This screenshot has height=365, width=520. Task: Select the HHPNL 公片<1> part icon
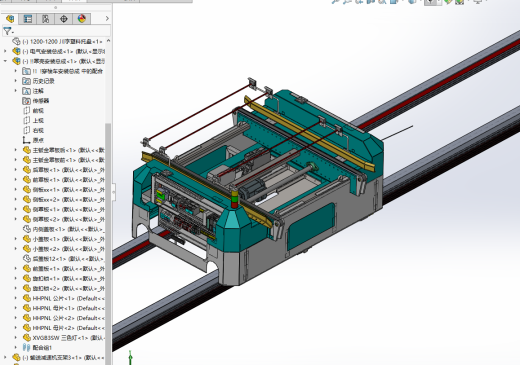(27, 298)
